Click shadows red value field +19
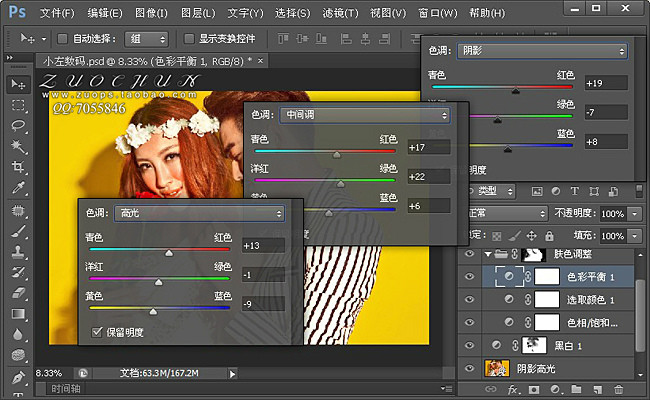Image resolution: width=650 pixels, height=400 pixels. [606, 83]
